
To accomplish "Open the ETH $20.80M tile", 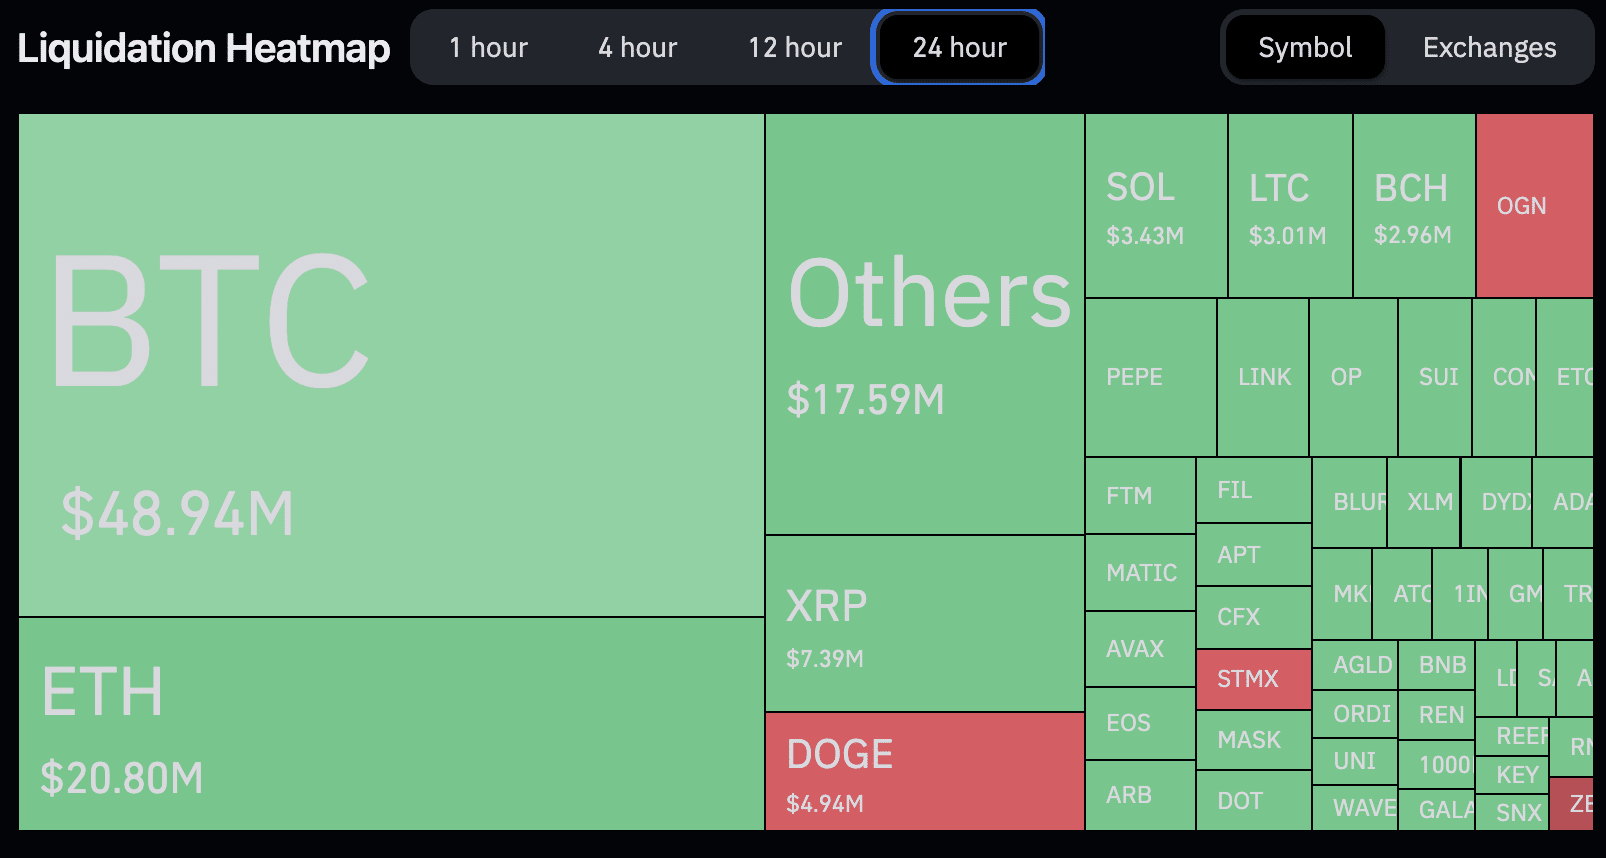I will [391, 724].
